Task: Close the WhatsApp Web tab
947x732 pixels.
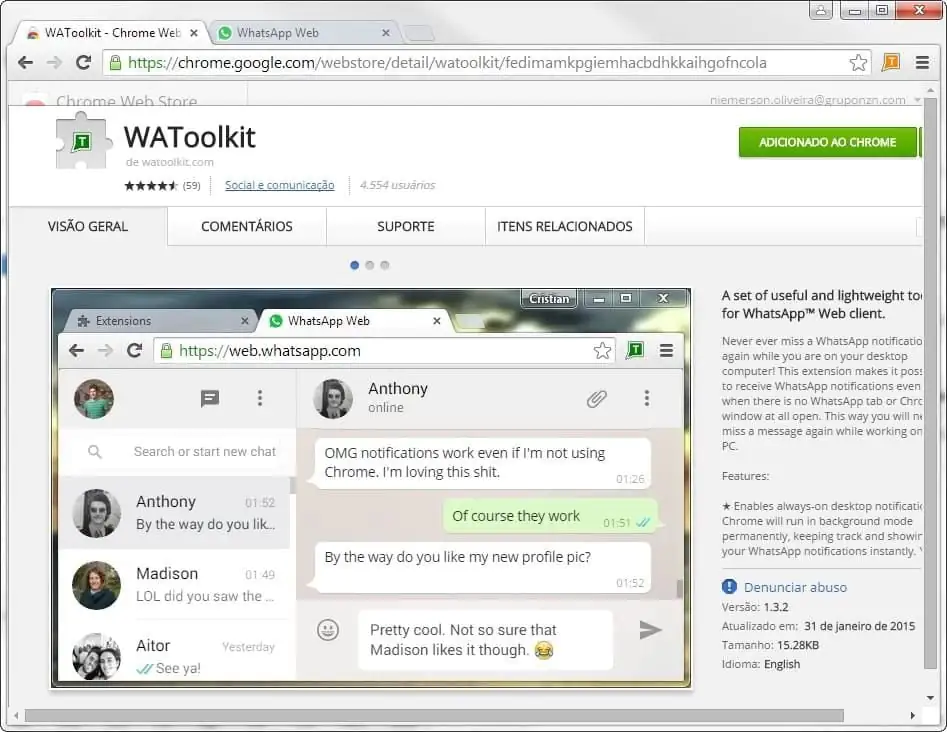Action: [x=386, y=33]
